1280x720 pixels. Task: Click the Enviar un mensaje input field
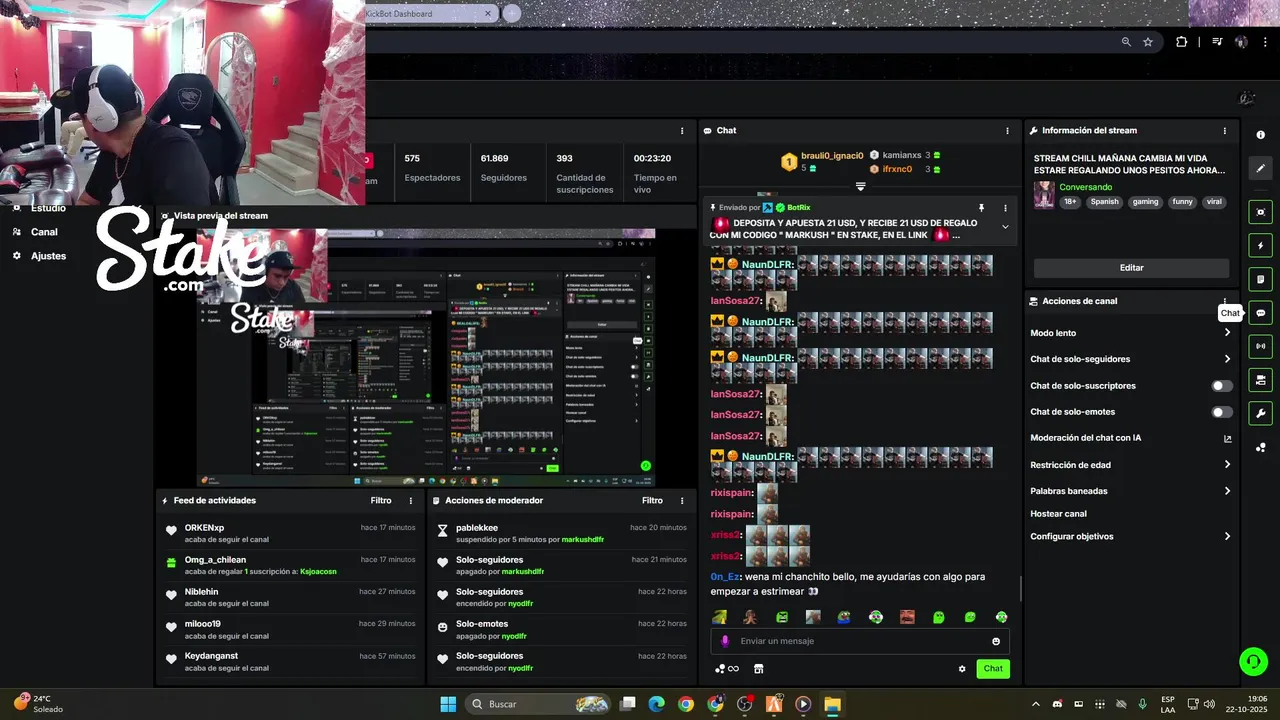pyautogui.click(x=860, y=641)
